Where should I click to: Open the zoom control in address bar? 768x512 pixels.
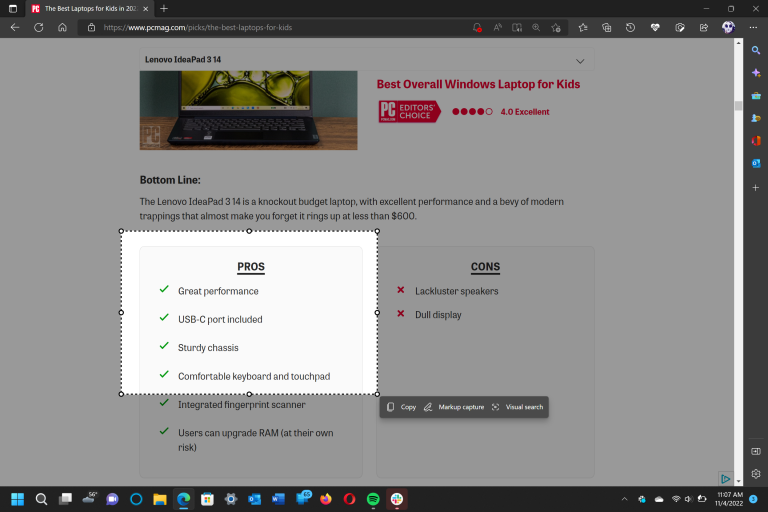[536, 27]
